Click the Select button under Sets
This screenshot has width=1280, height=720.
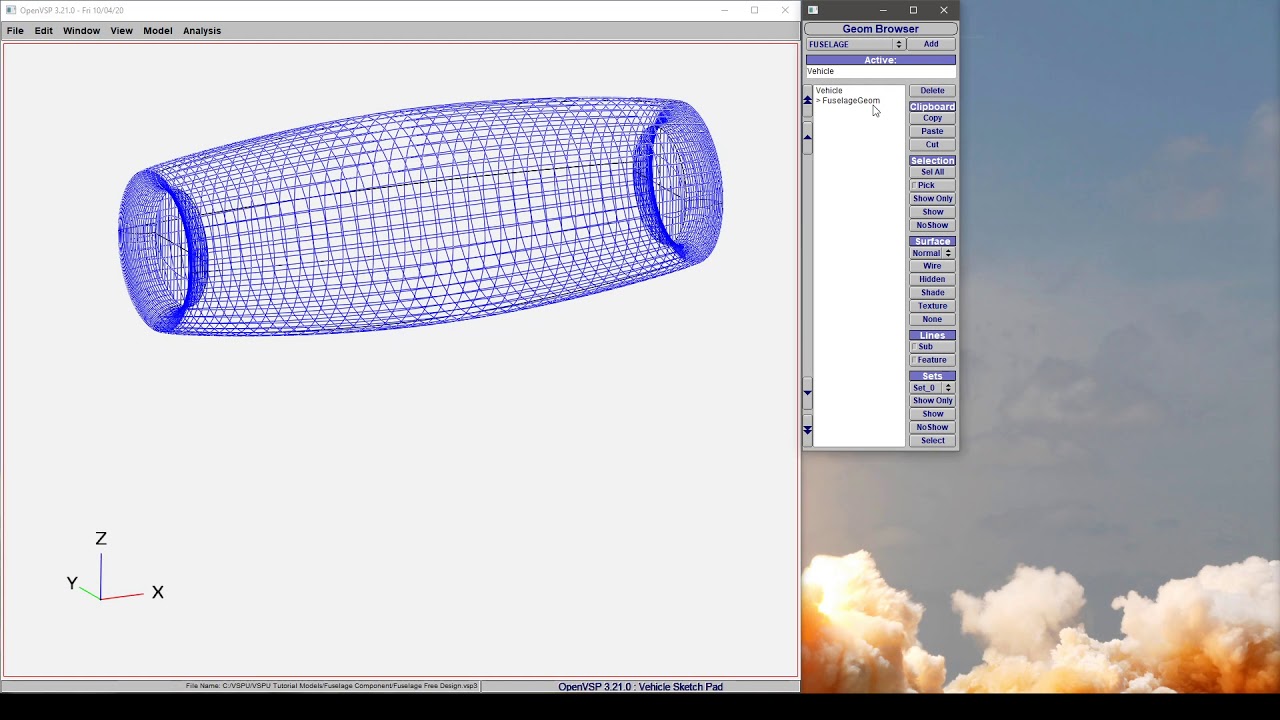point(932,441)
